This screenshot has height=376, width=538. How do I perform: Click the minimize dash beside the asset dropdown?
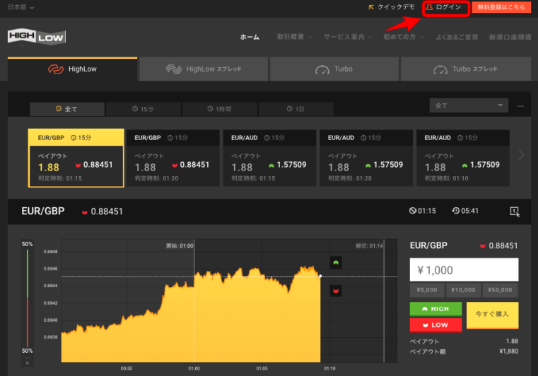(x=520, y=106)
